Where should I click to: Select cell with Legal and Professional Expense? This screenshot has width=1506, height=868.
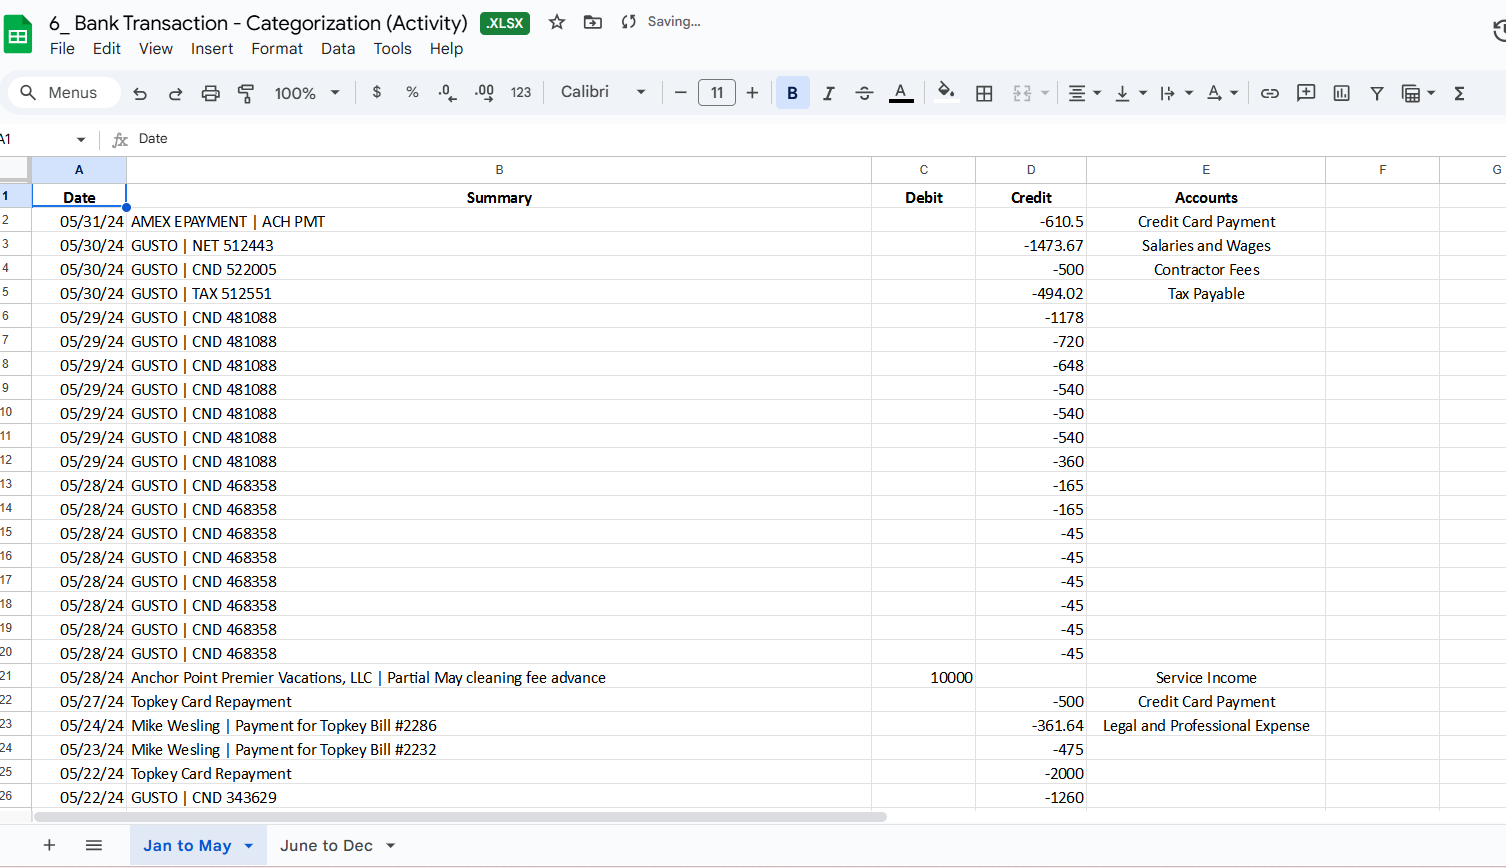click(x=1206, y=725)
